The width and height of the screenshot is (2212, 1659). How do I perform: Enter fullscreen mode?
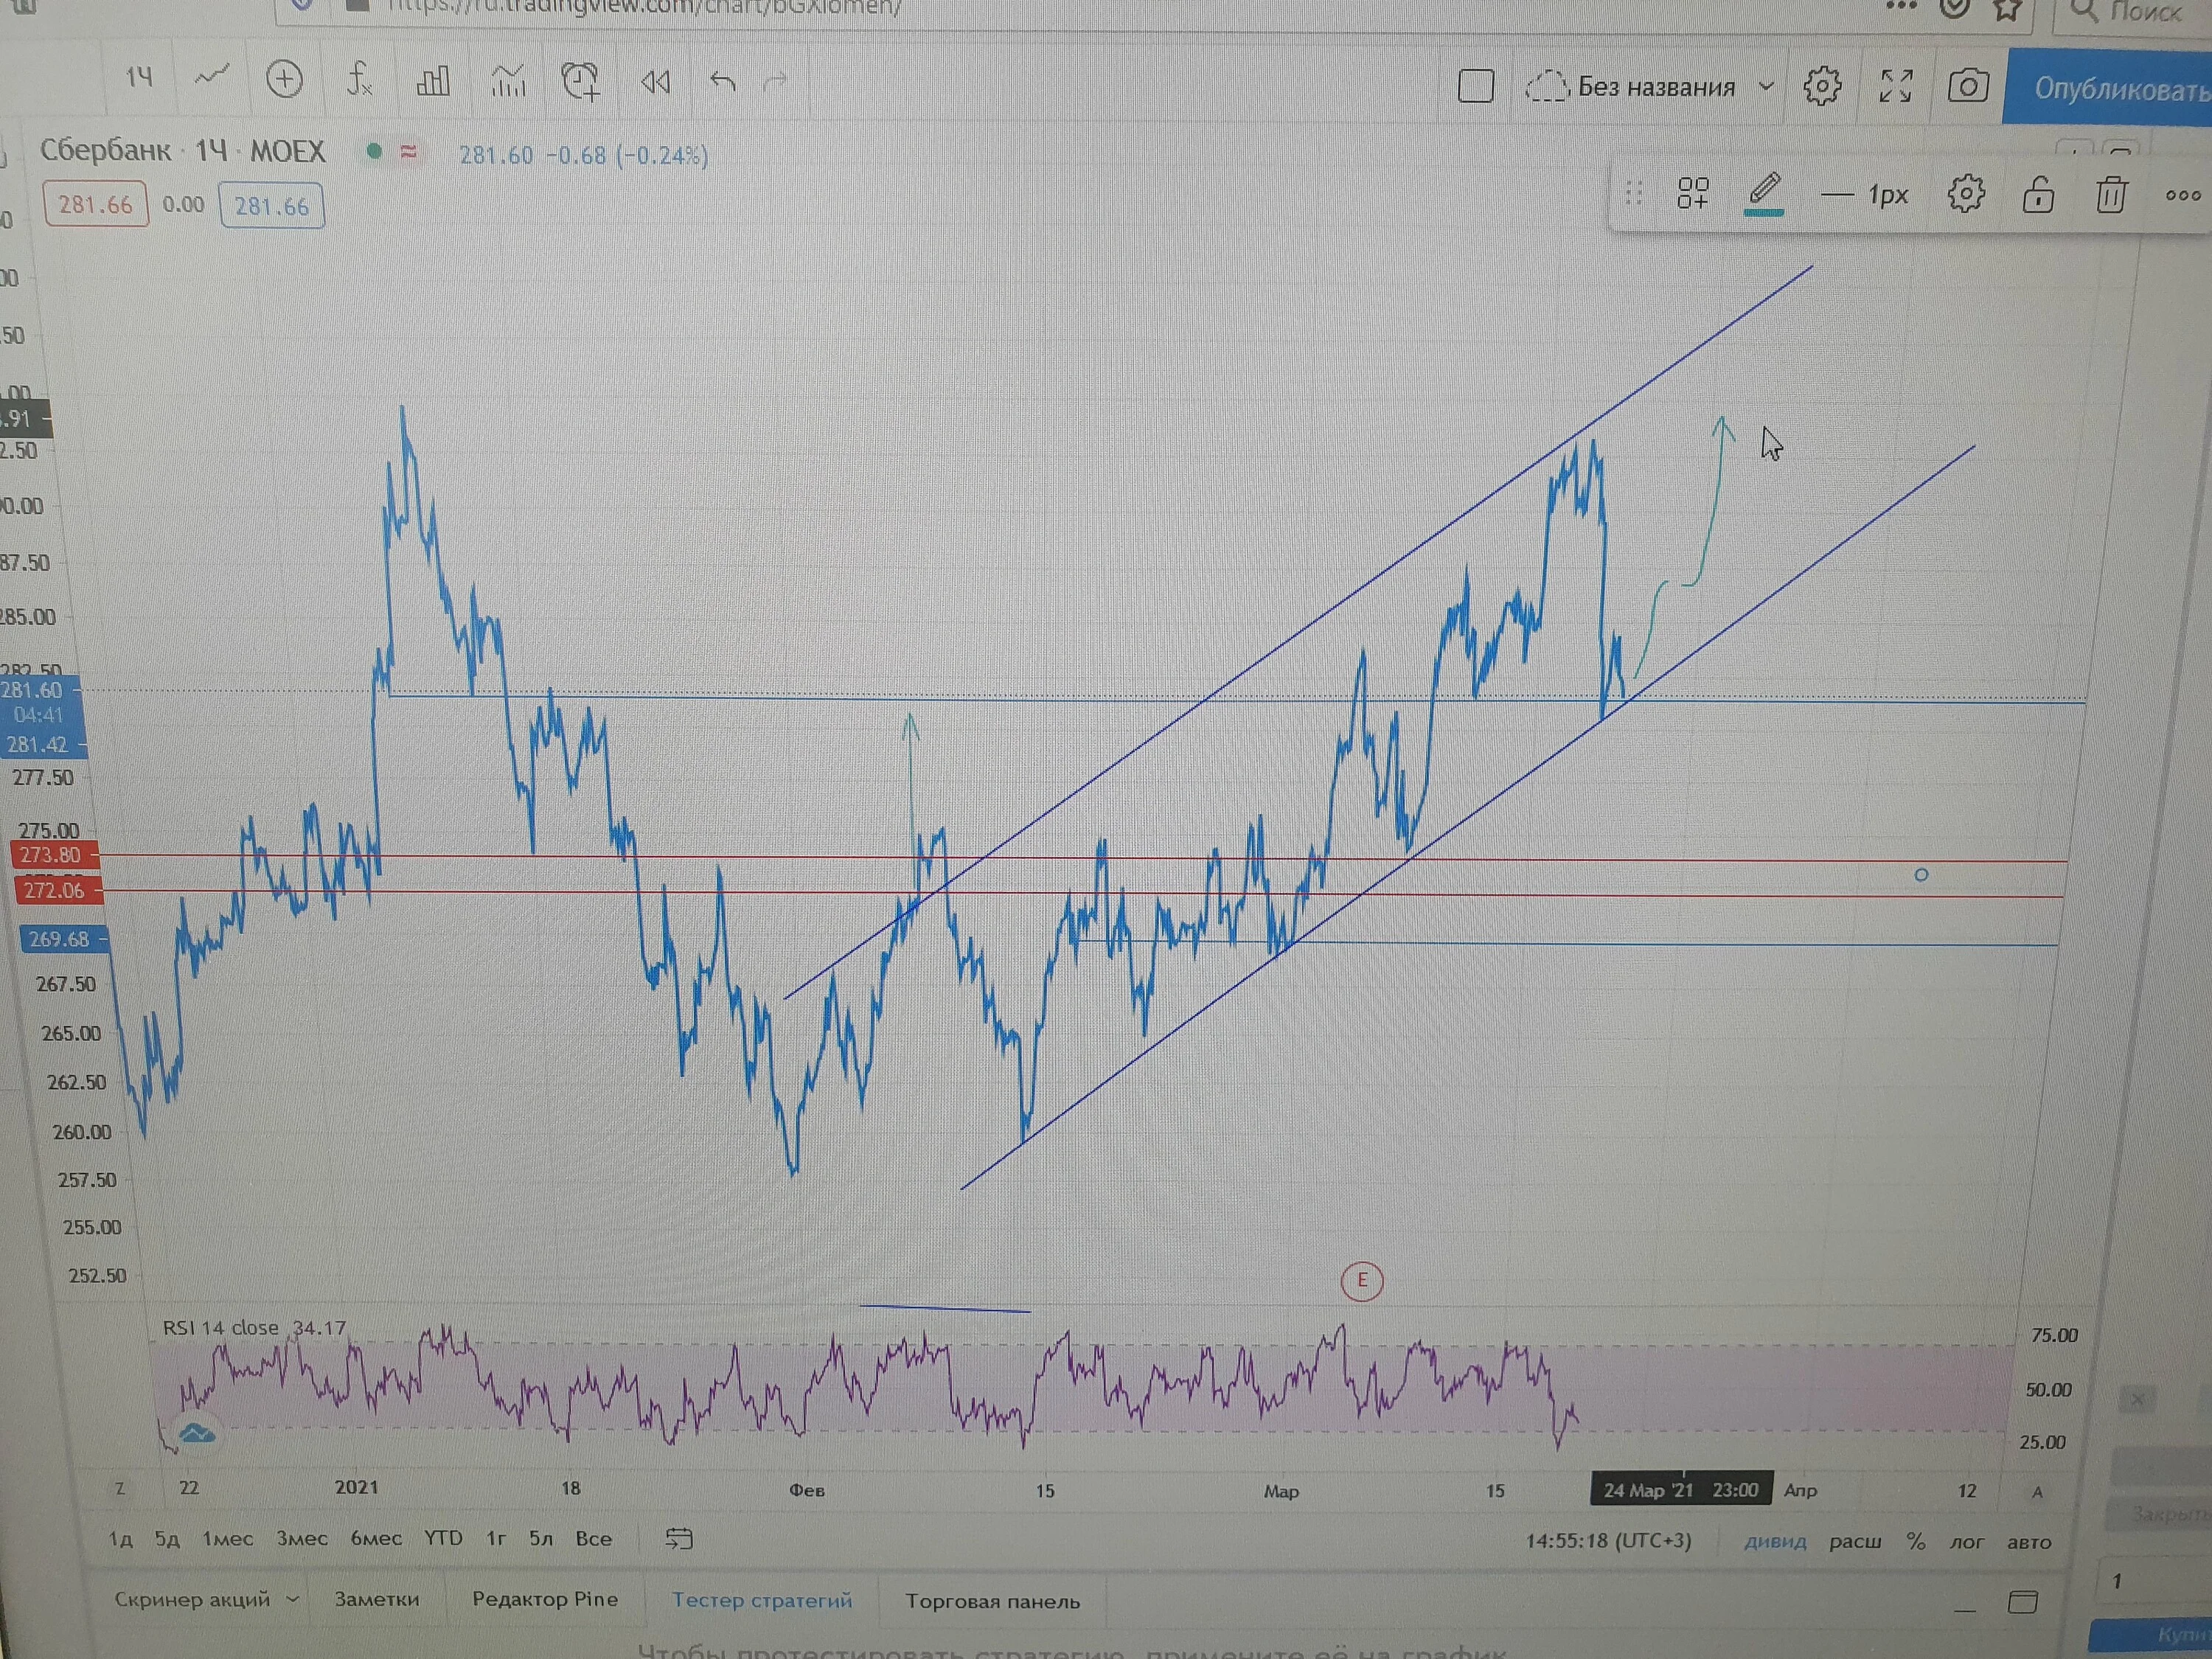coord(1895,86)
